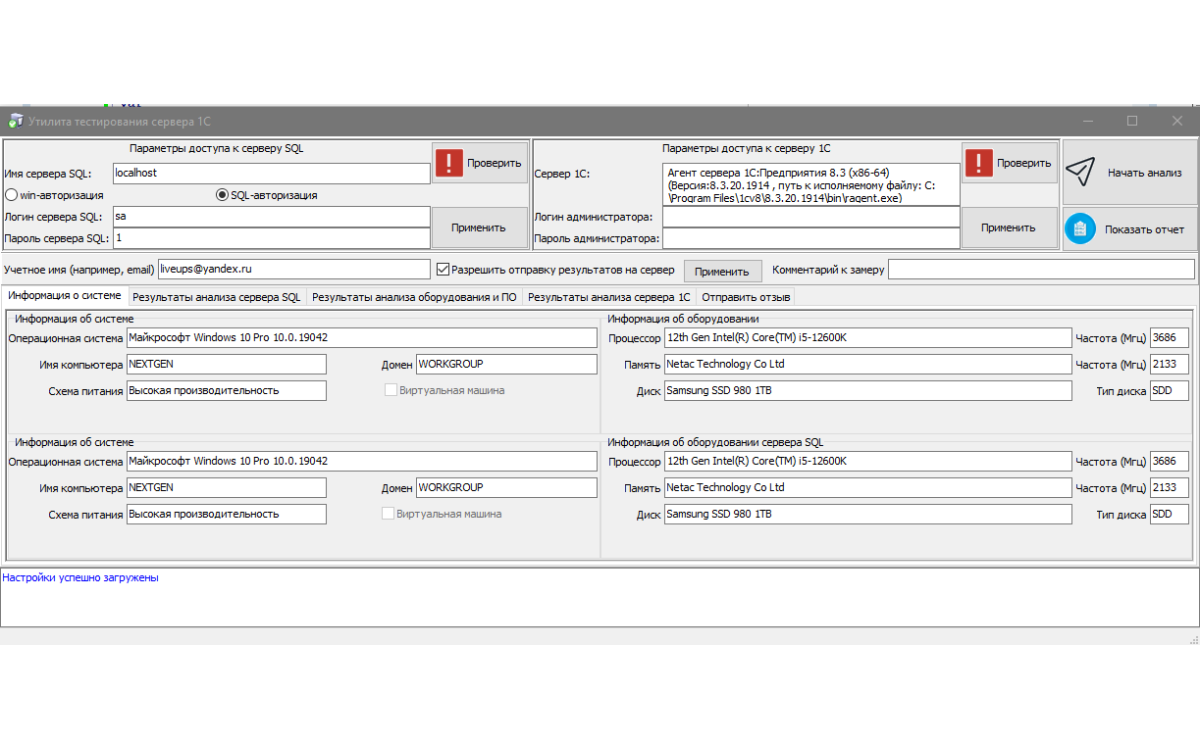Click the red exclamation icon in SQL section

coord(450,163)
